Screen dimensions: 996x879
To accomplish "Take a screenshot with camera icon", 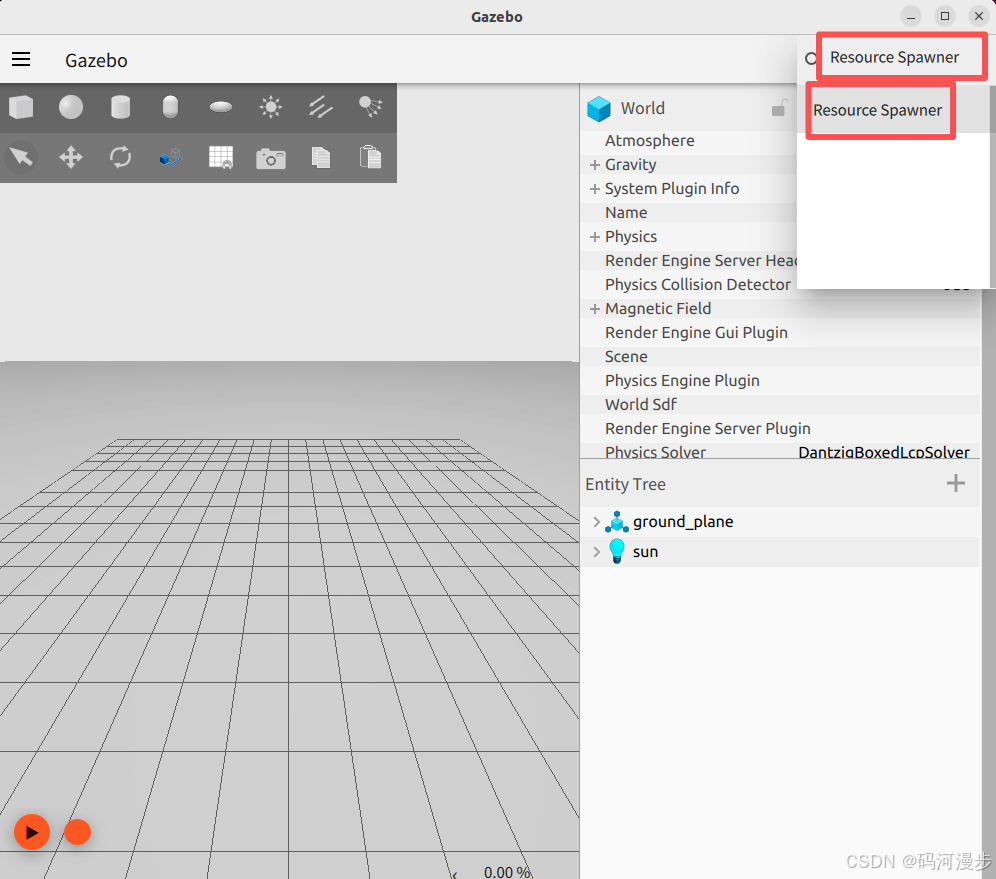I will click(x=271, y=158).
